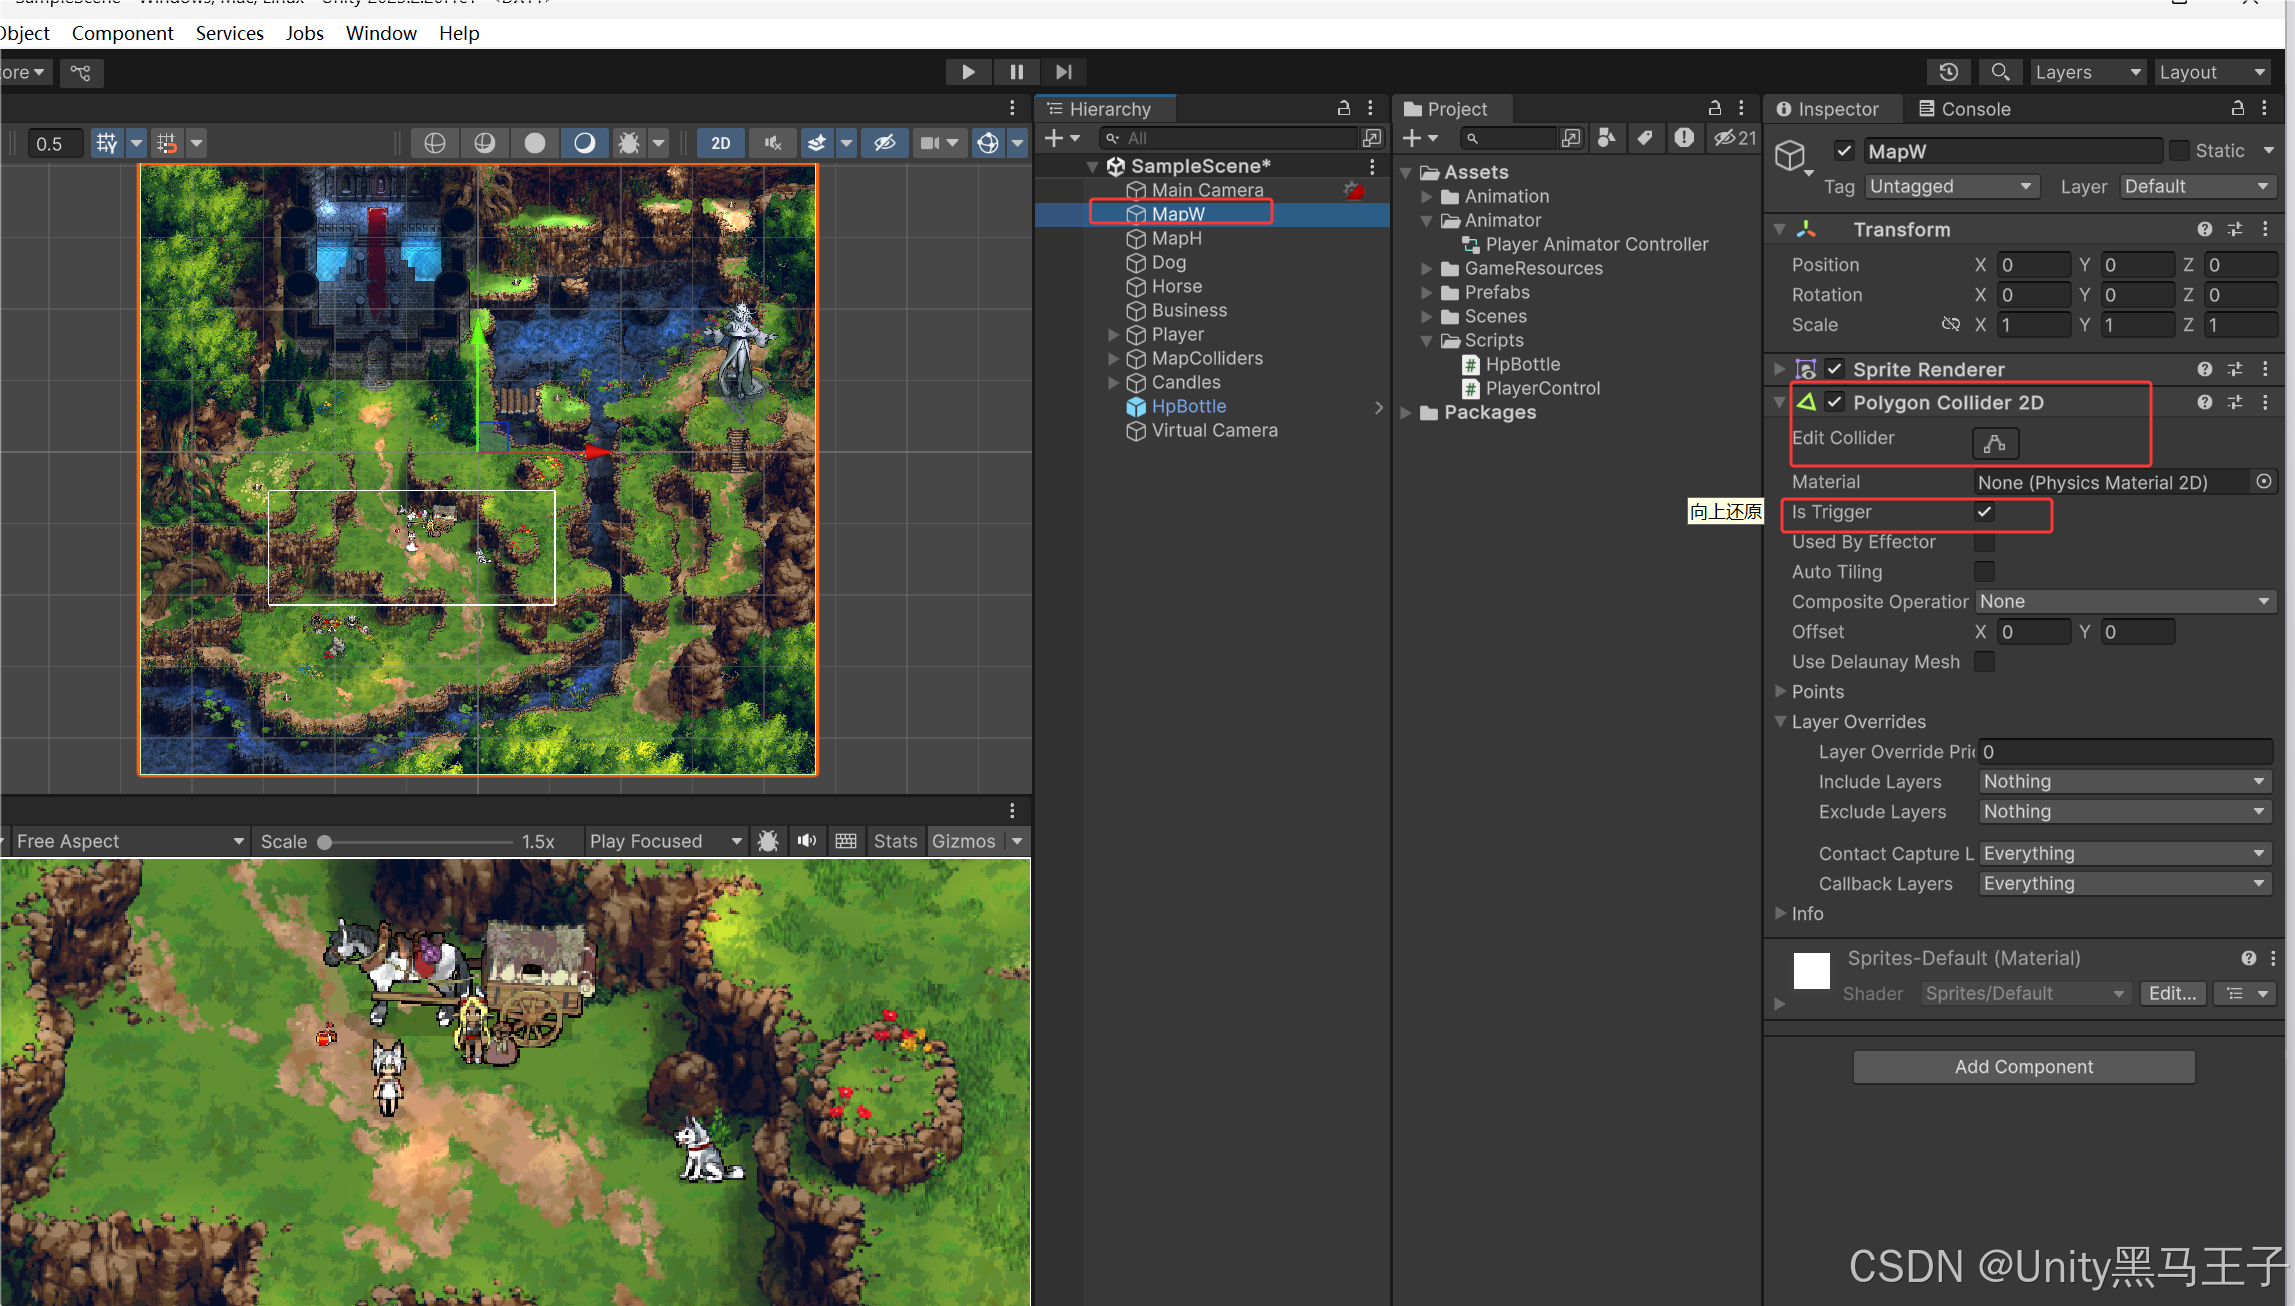The width and height of the screenshot is (2295, 1306).
Task: Open the Transform component help icon
Action: [x=2204, y=229]
